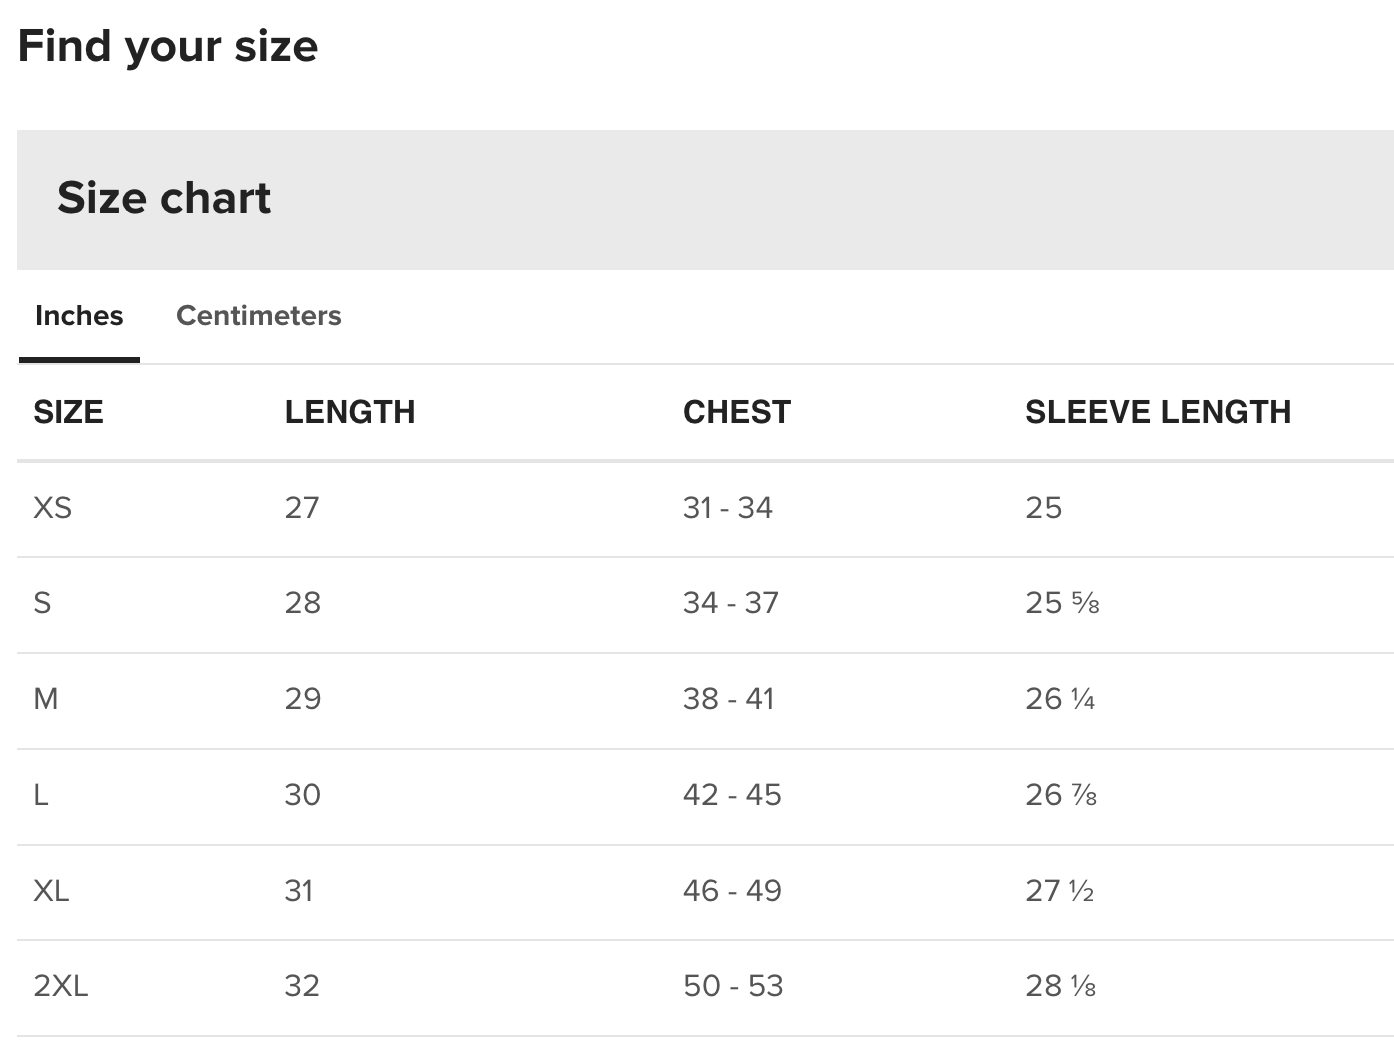Click chest value 38 - 41
1394x1045 pixels.
[x=728, y=699]
